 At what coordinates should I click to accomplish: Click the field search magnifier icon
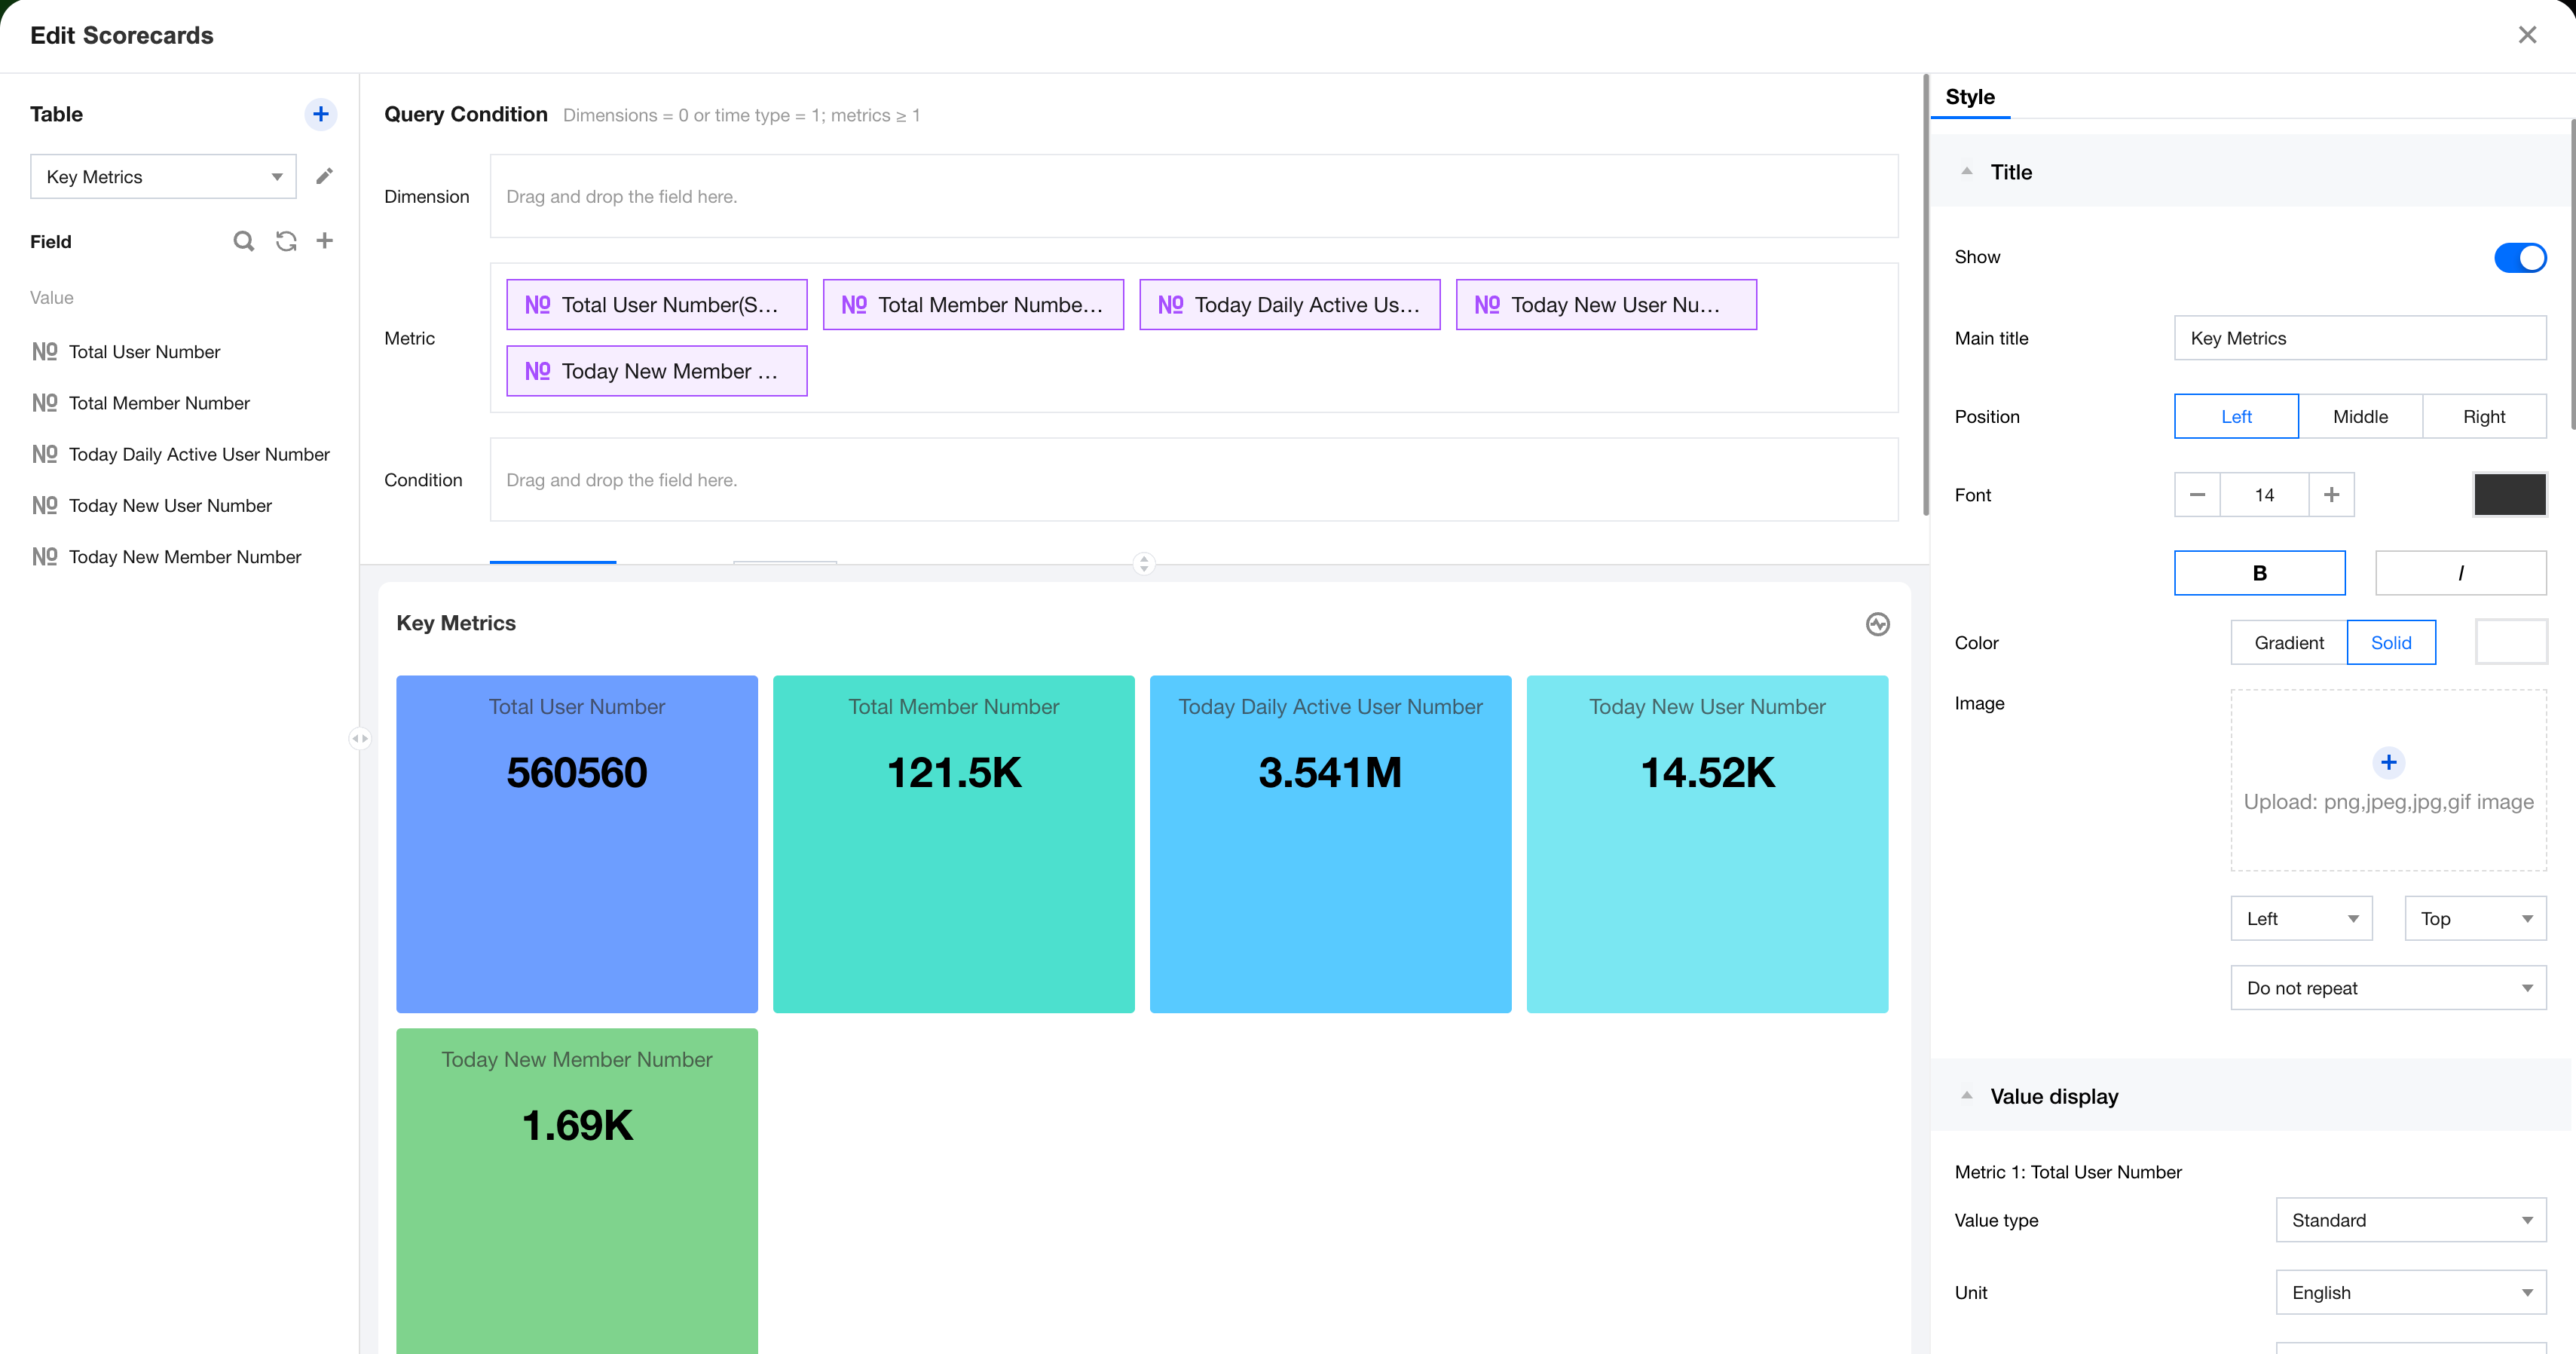click(x=243, y=241)
